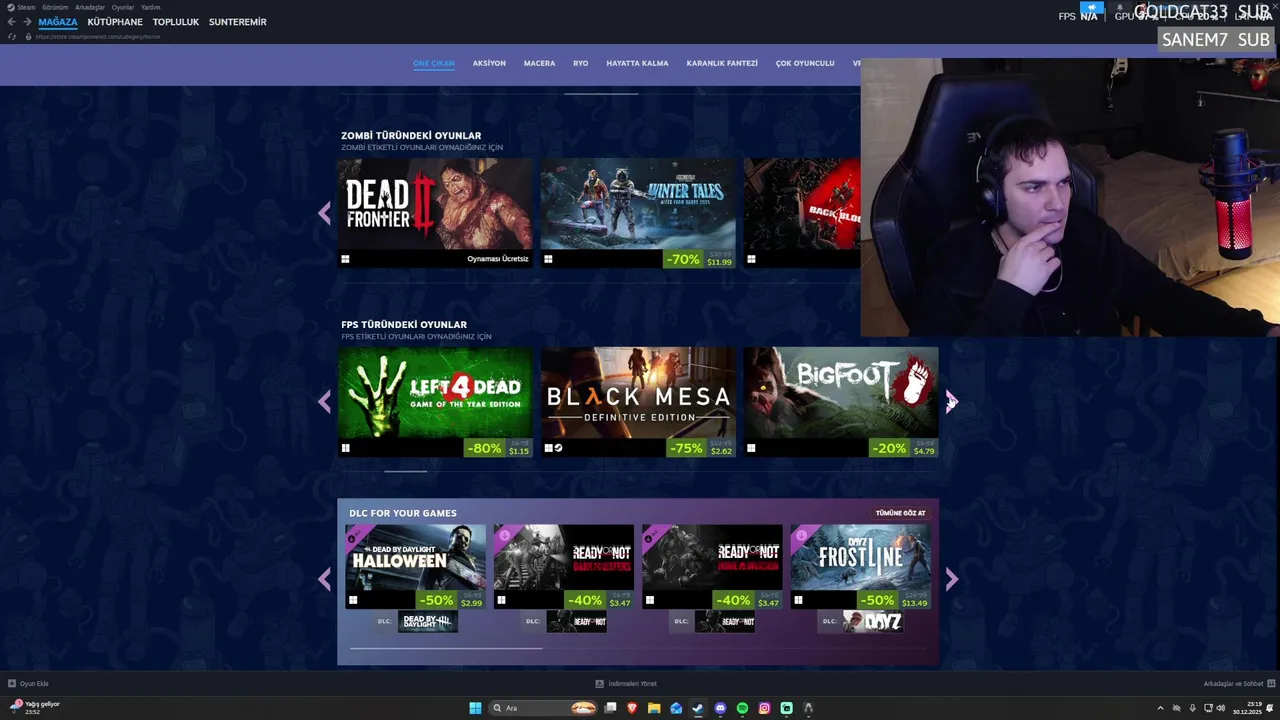1280x720 pixels.
Task: Show previous FPS games with left arrow
Action: click(x=324, y=402)
